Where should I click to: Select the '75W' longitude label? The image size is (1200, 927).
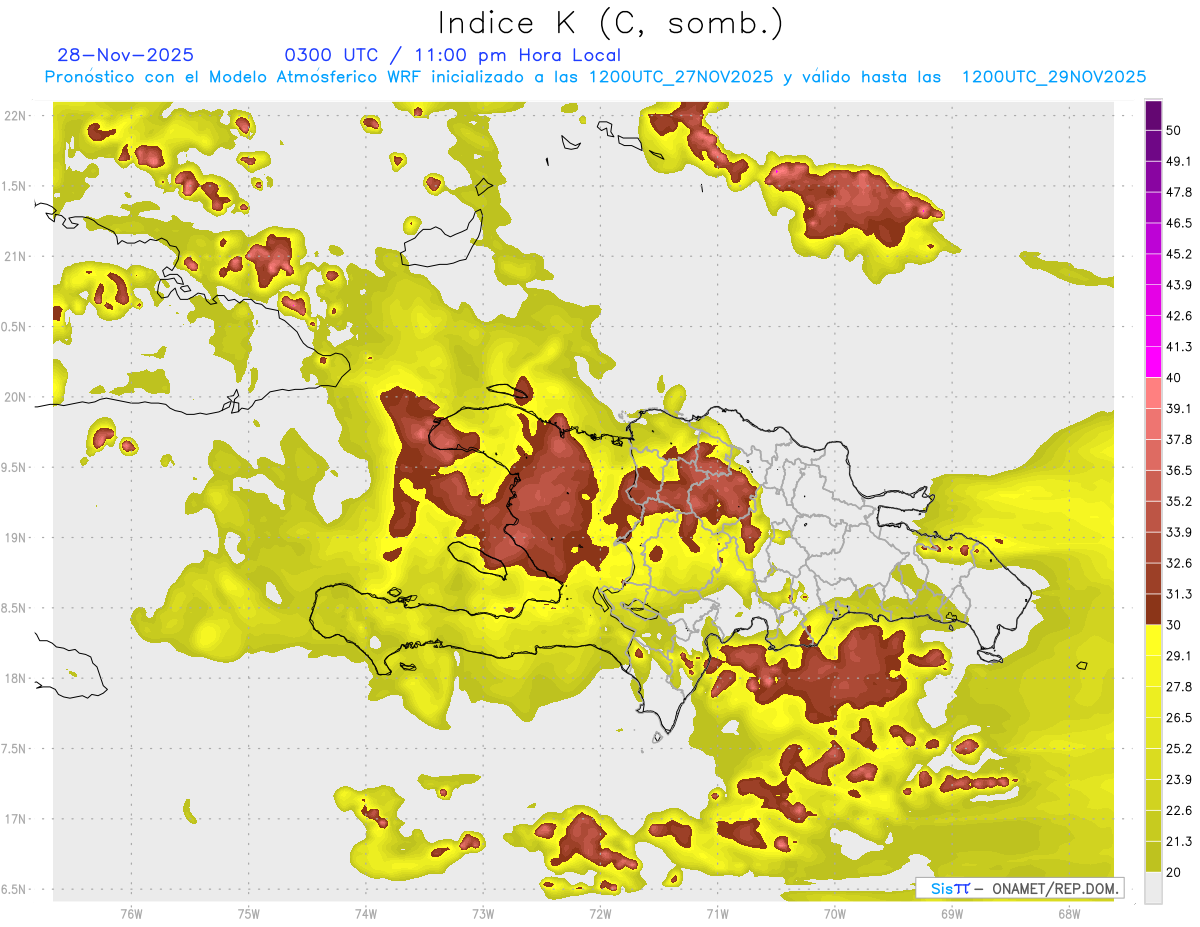click(x=249, y=914)
